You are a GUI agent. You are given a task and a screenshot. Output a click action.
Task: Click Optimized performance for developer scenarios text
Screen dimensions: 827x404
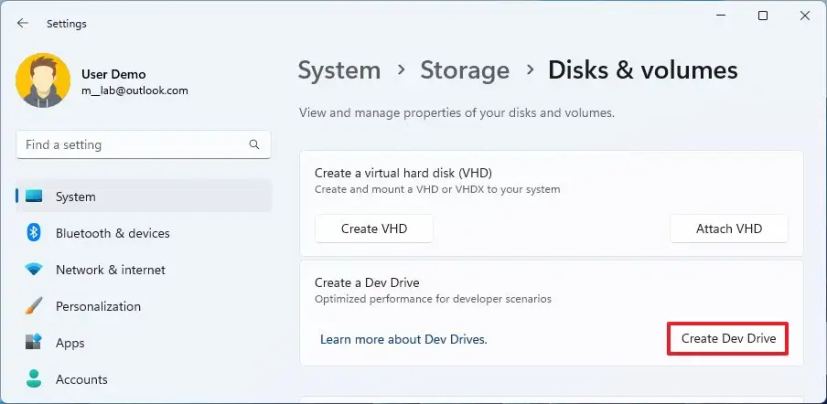tap(433, 299)
